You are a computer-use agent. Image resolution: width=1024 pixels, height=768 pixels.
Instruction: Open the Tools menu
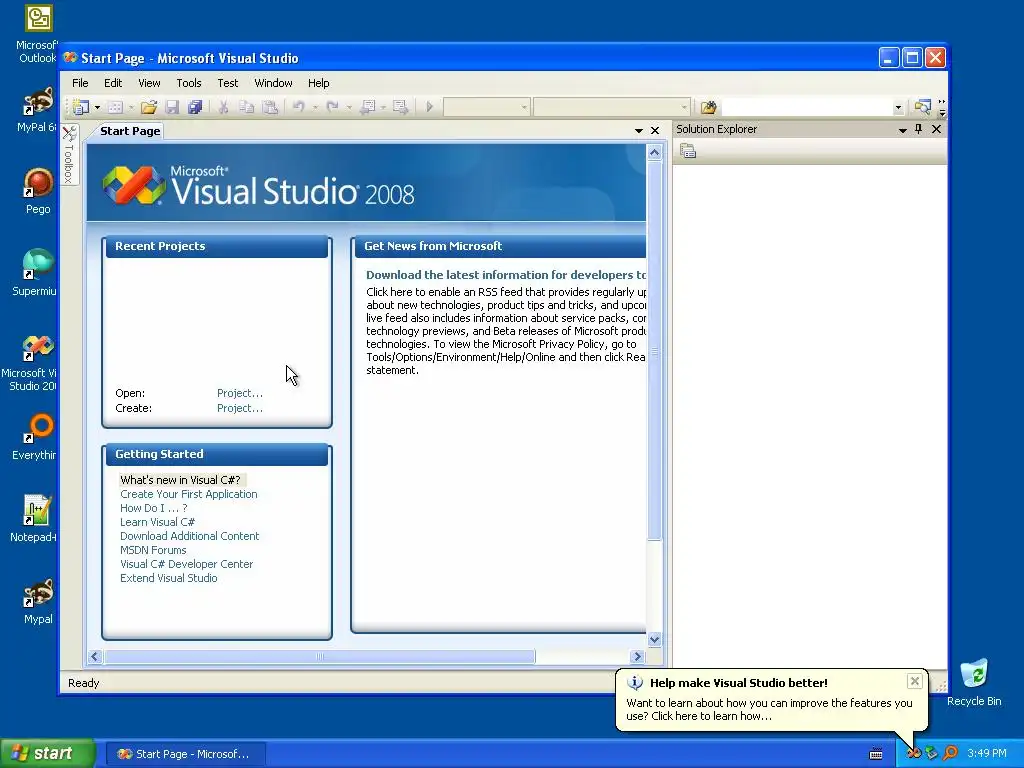tap(189, 83)
